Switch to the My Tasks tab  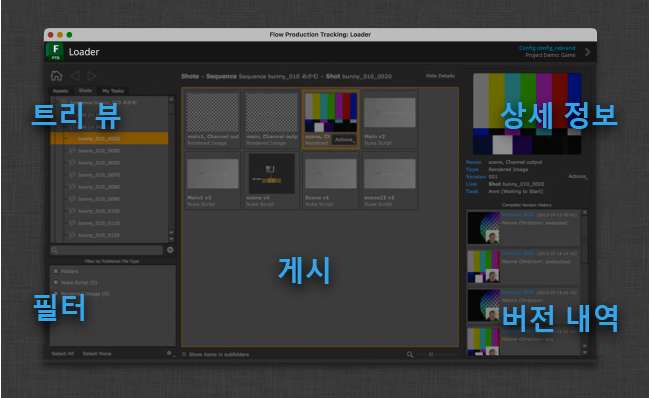click(113, 91)
